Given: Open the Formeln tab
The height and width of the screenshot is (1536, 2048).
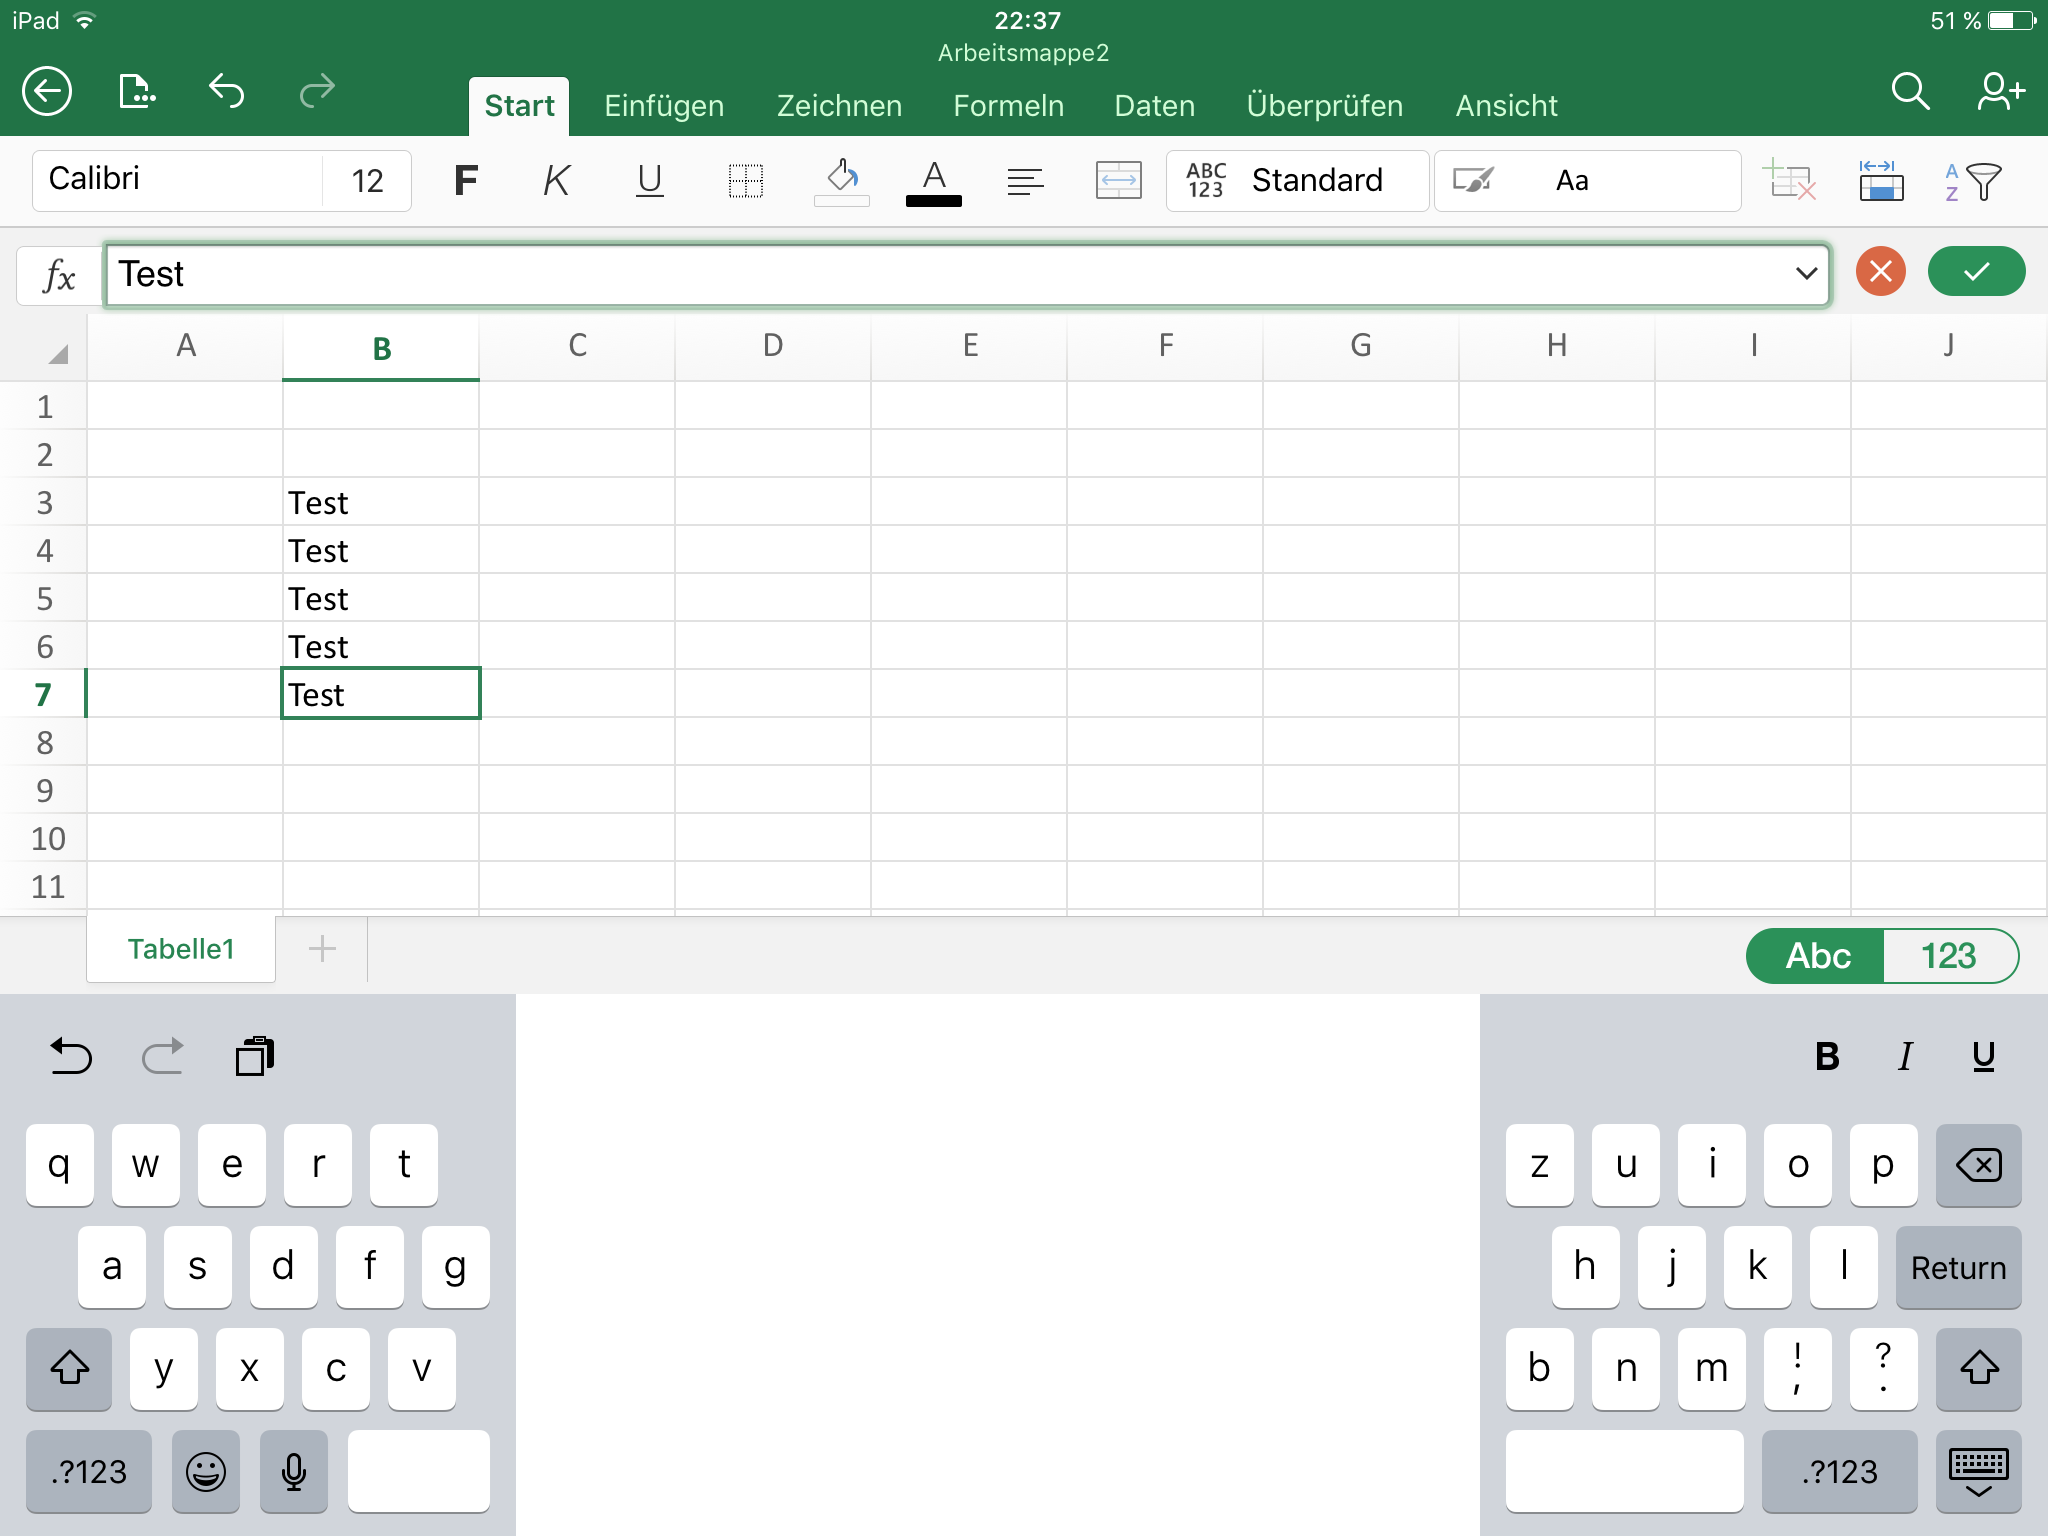Looking at the screenshot, I should [1008, 106].
